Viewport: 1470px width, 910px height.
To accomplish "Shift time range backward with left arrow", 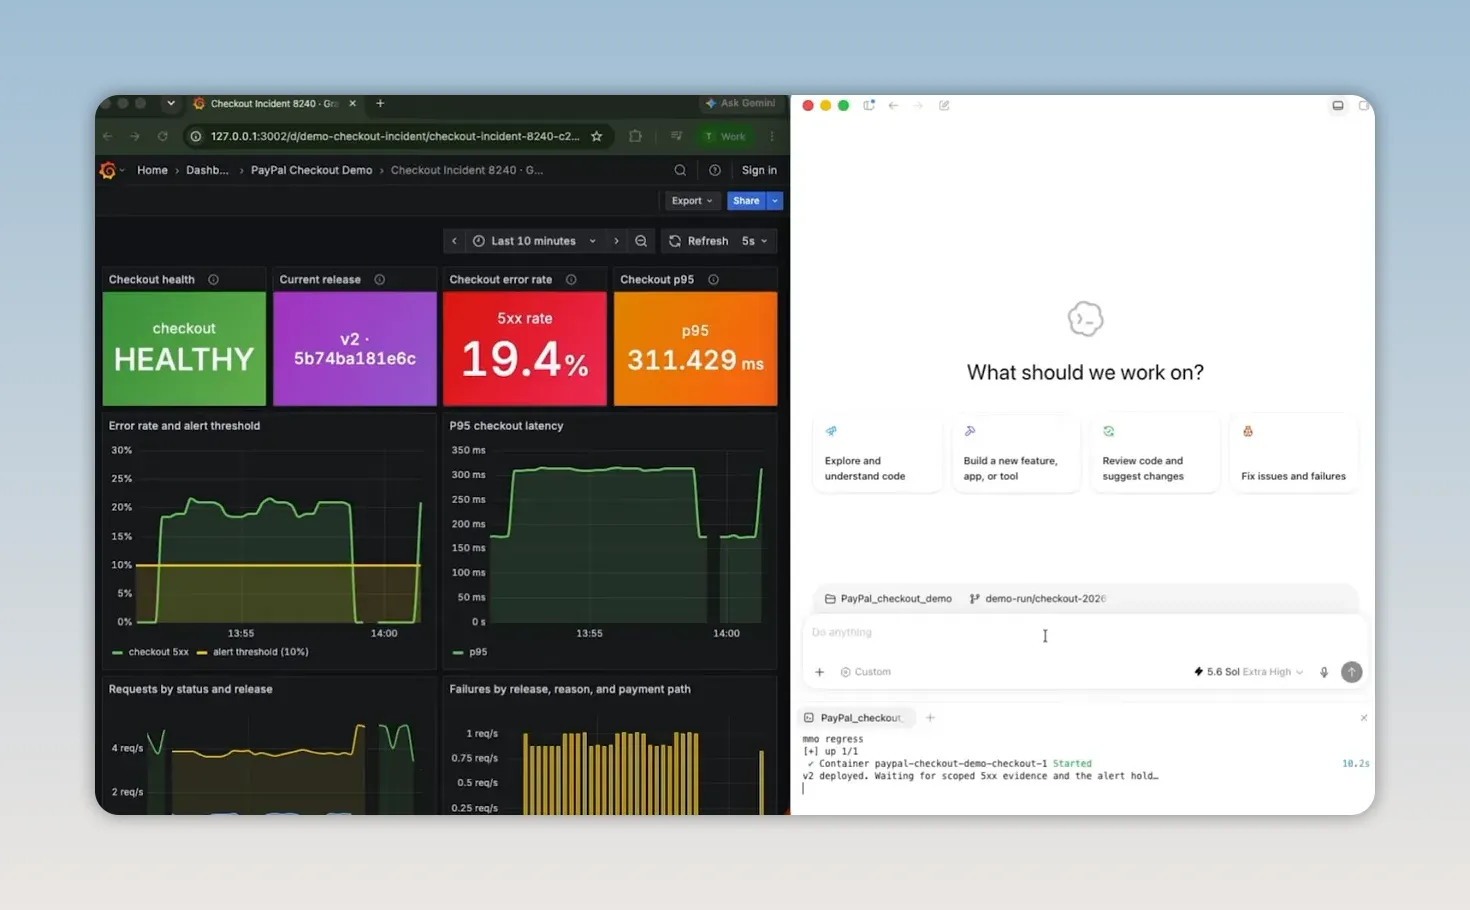I will (454, 241).
